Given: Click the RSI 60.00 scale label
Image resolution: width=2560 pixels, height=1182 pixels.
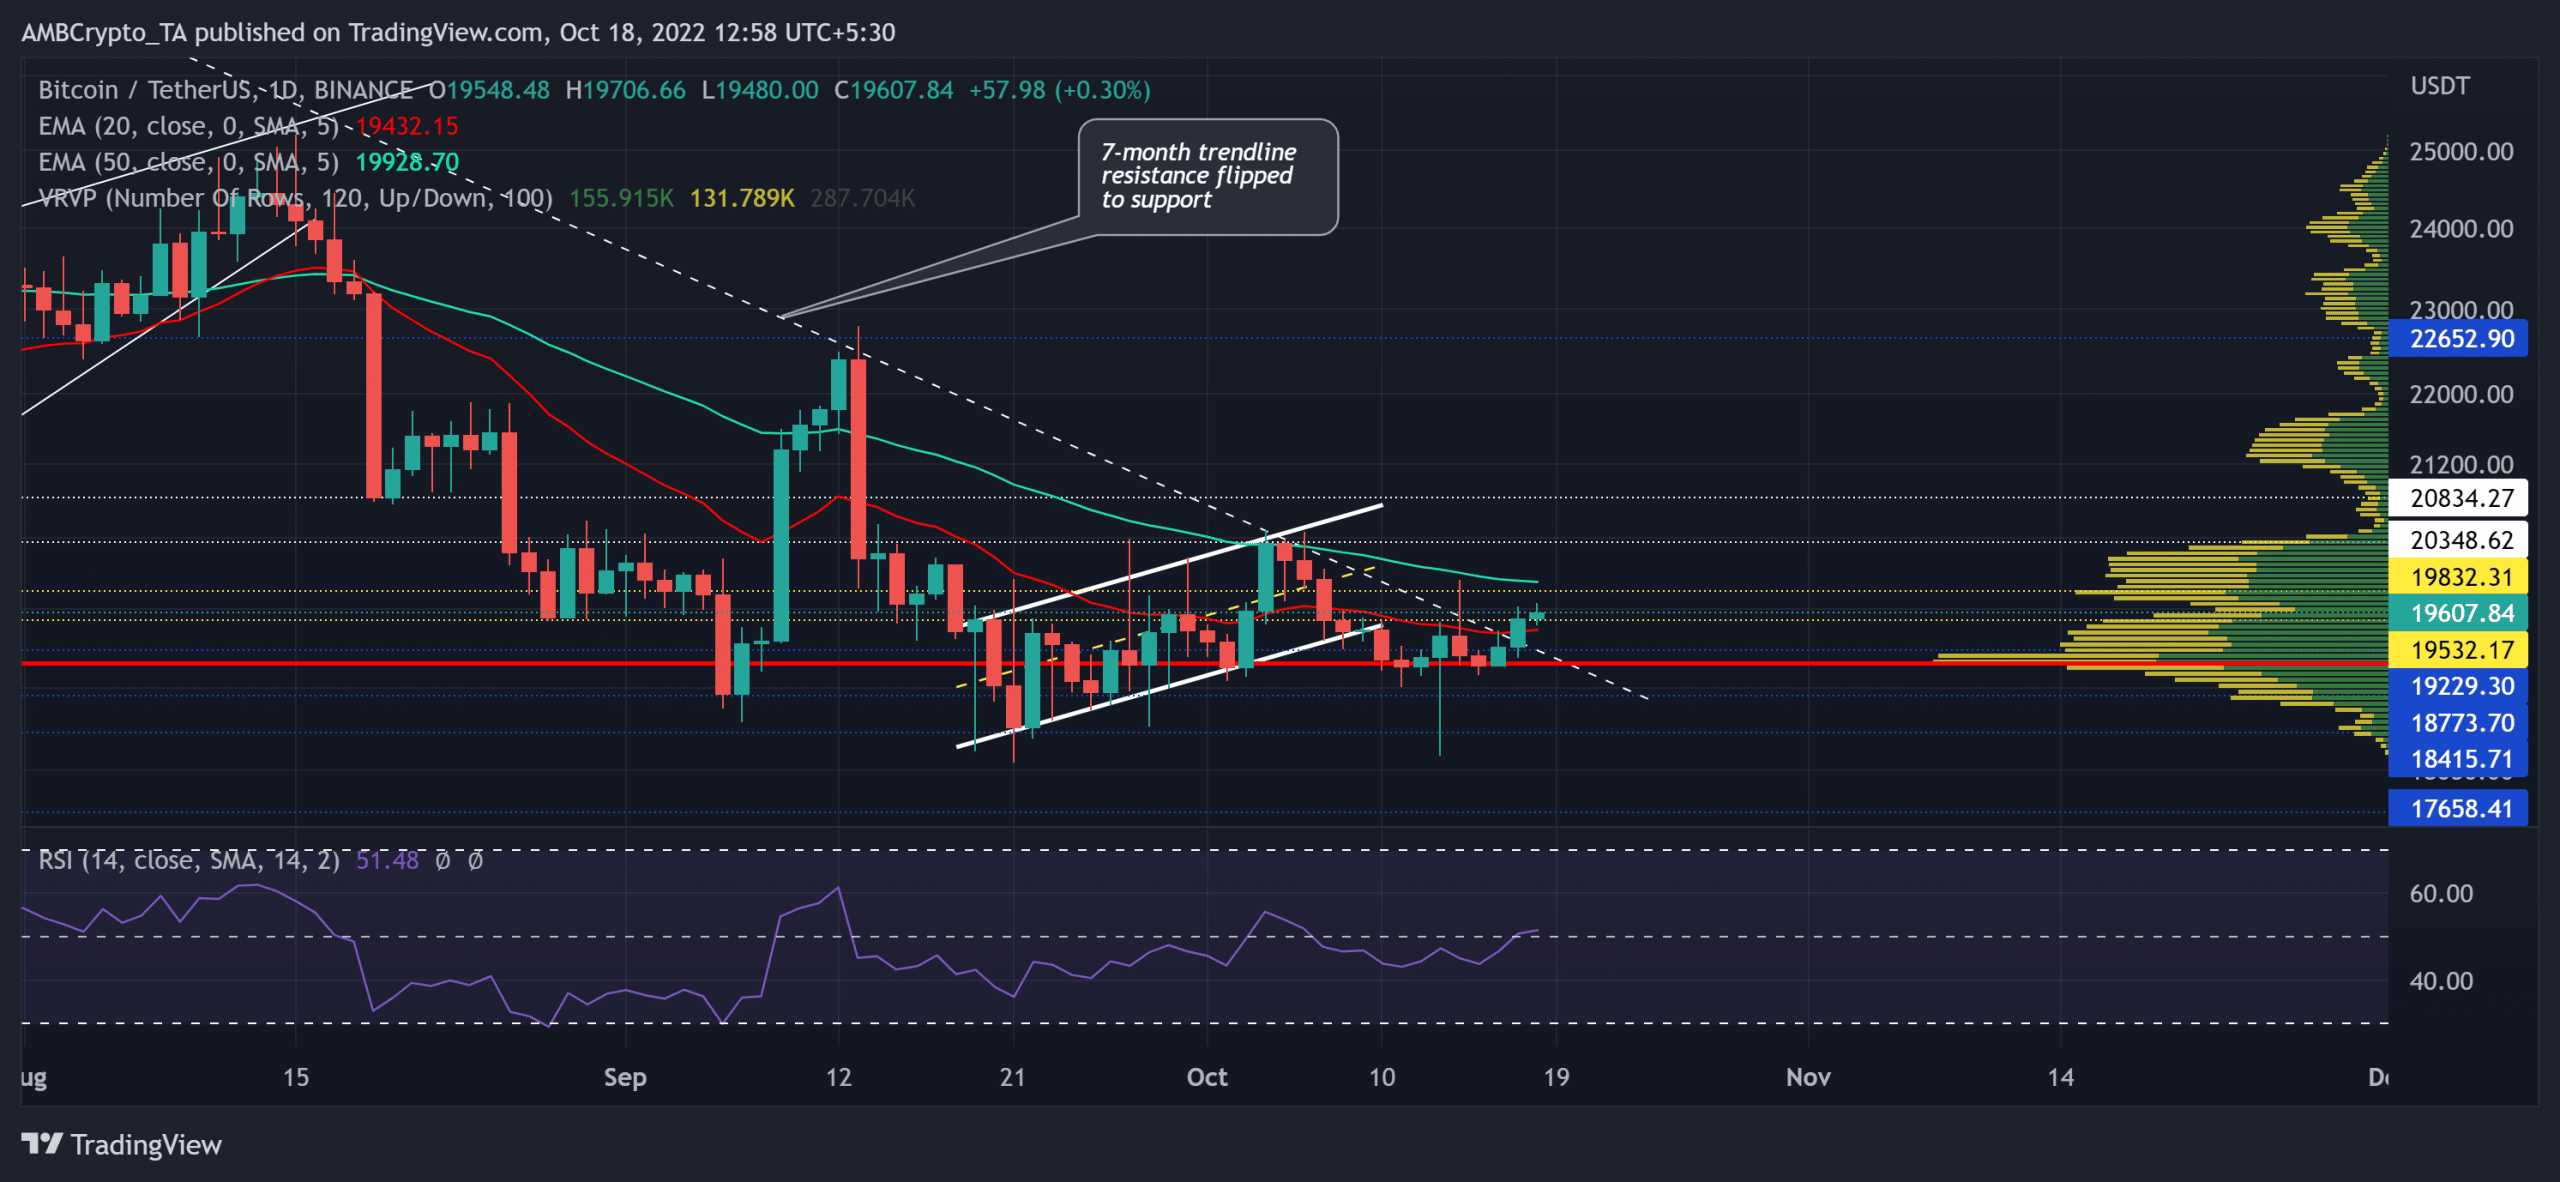Looking at the screenshot, I should pyautogui.click(x=2441, y=893).
